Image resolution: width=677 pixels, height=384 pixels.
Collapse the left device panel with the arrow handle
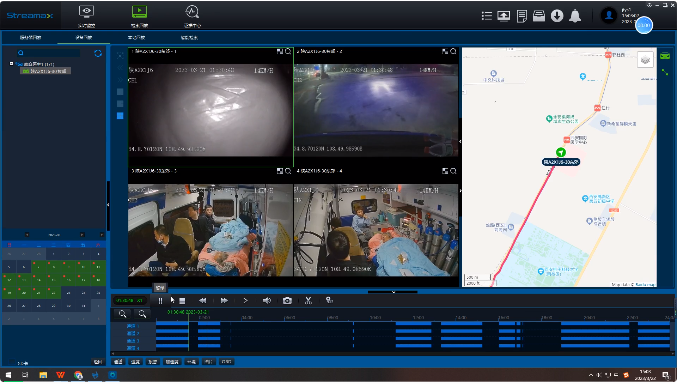[x=108, y=205]
